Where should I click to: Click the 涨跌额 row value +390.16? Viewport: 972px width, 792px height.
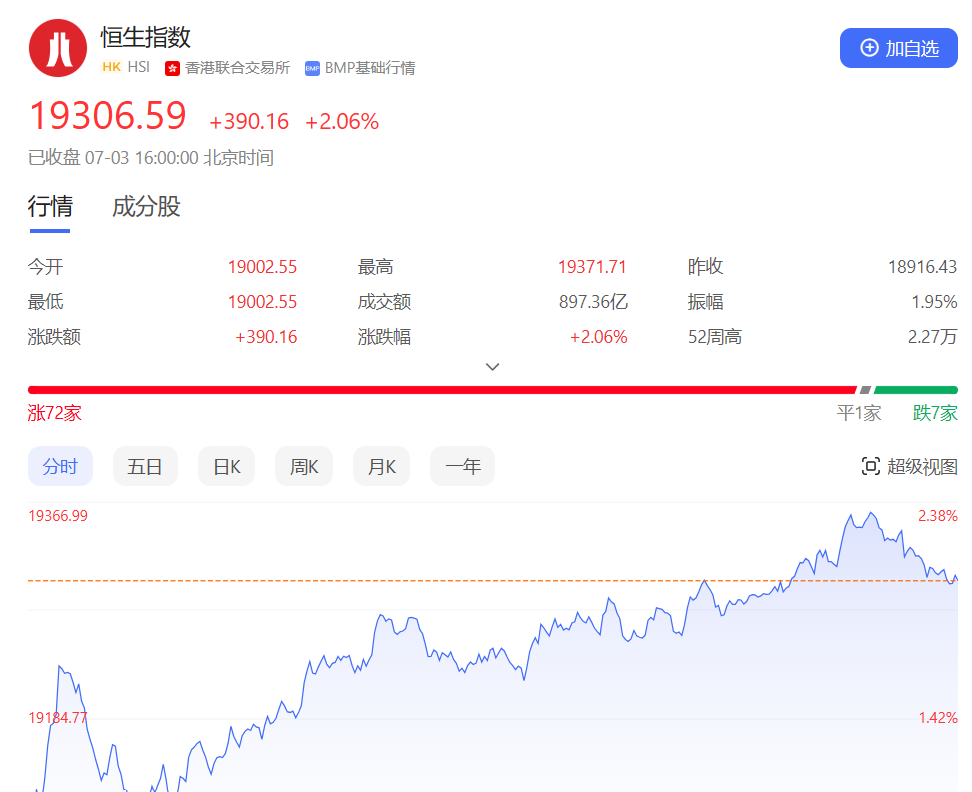[x=266, y=337]
